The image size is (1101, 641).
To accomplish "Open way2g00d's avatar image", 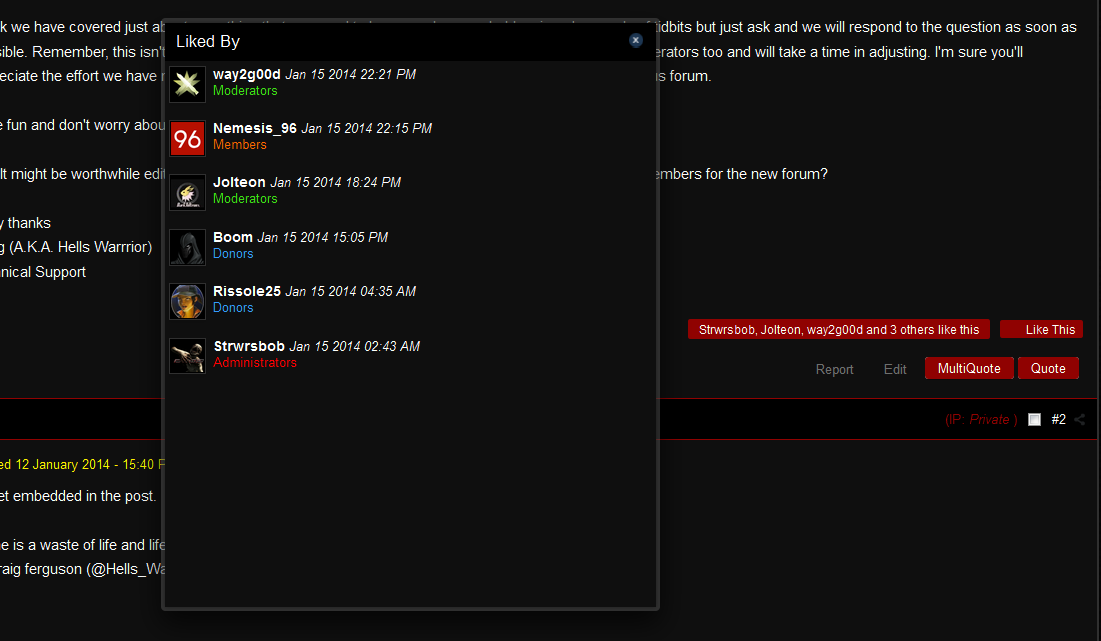I will click(x=187, y=84).
